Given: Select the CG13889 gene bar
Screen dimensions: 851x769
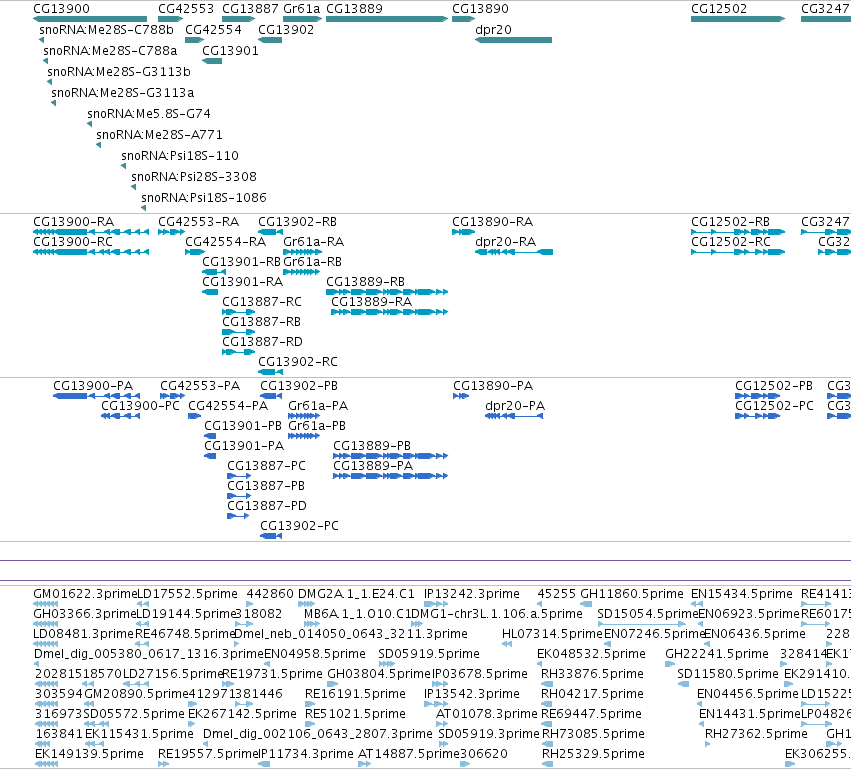Looking at the screenshot, I should coord(387,19).
